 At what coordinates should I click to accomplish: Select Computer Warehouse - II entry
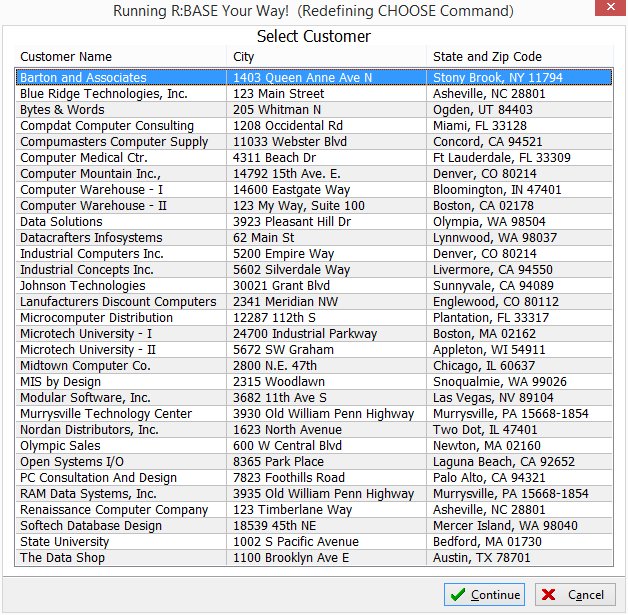coord(92,206)
